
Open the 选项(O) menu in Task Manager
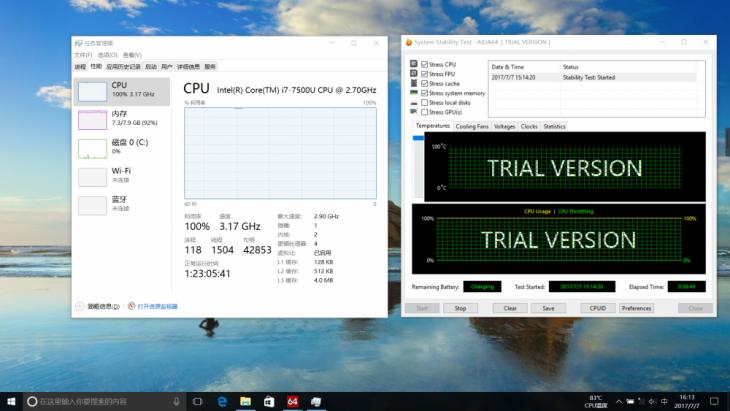108,55
